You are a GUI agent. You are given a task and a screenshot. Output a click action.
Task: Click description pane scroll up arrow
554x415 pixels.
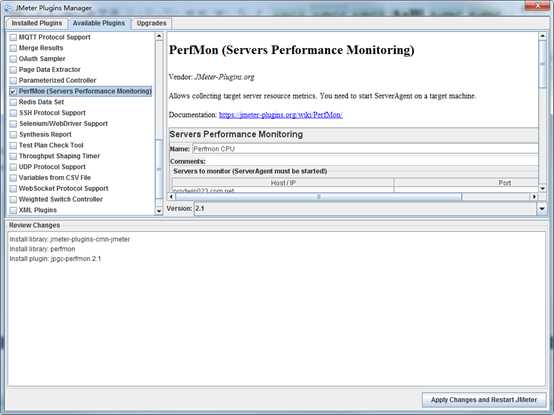[542, 36]
